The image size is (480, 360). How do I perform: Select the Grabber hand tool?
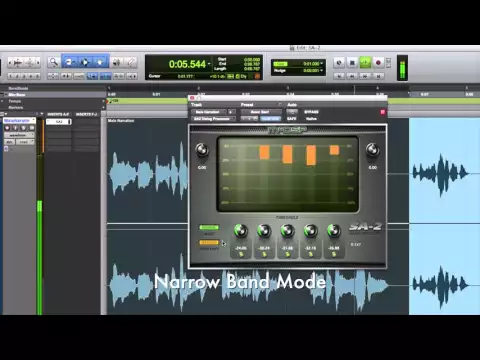point(100,62)
